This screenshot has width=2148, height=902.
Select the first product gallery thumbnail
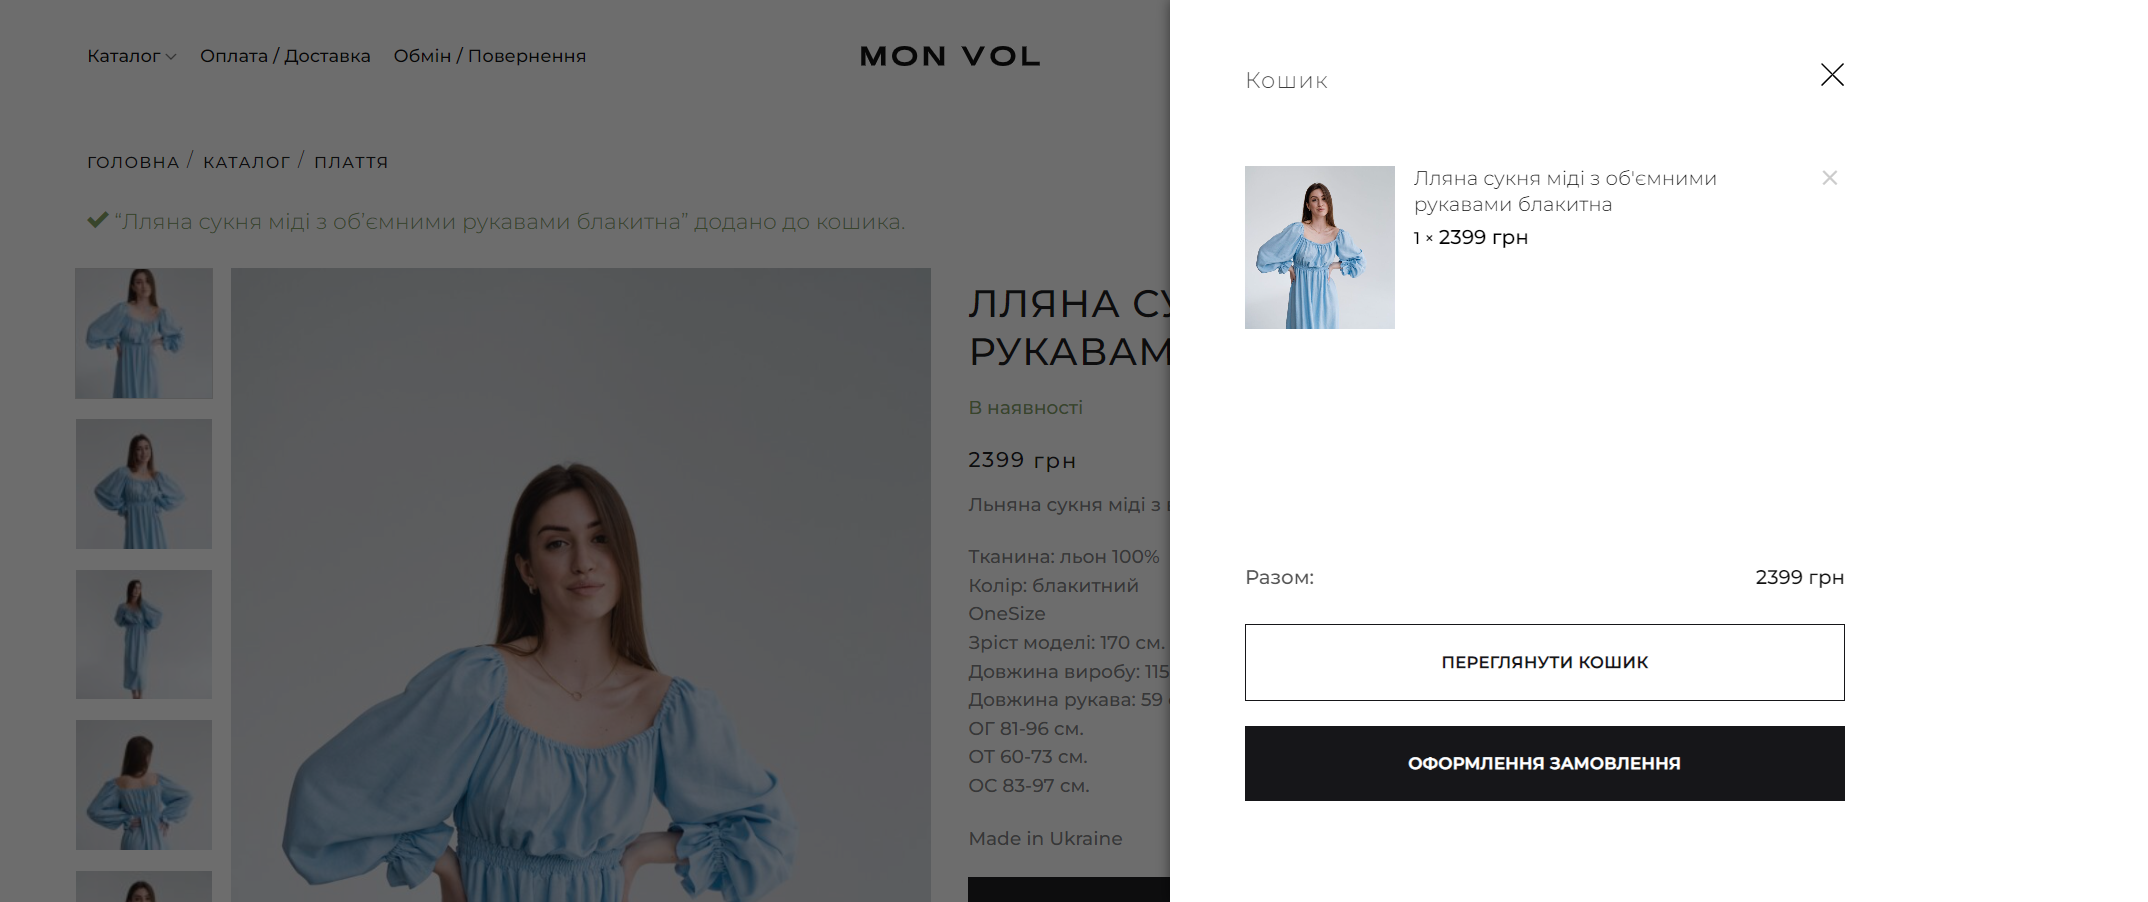(x=144, y=333)
